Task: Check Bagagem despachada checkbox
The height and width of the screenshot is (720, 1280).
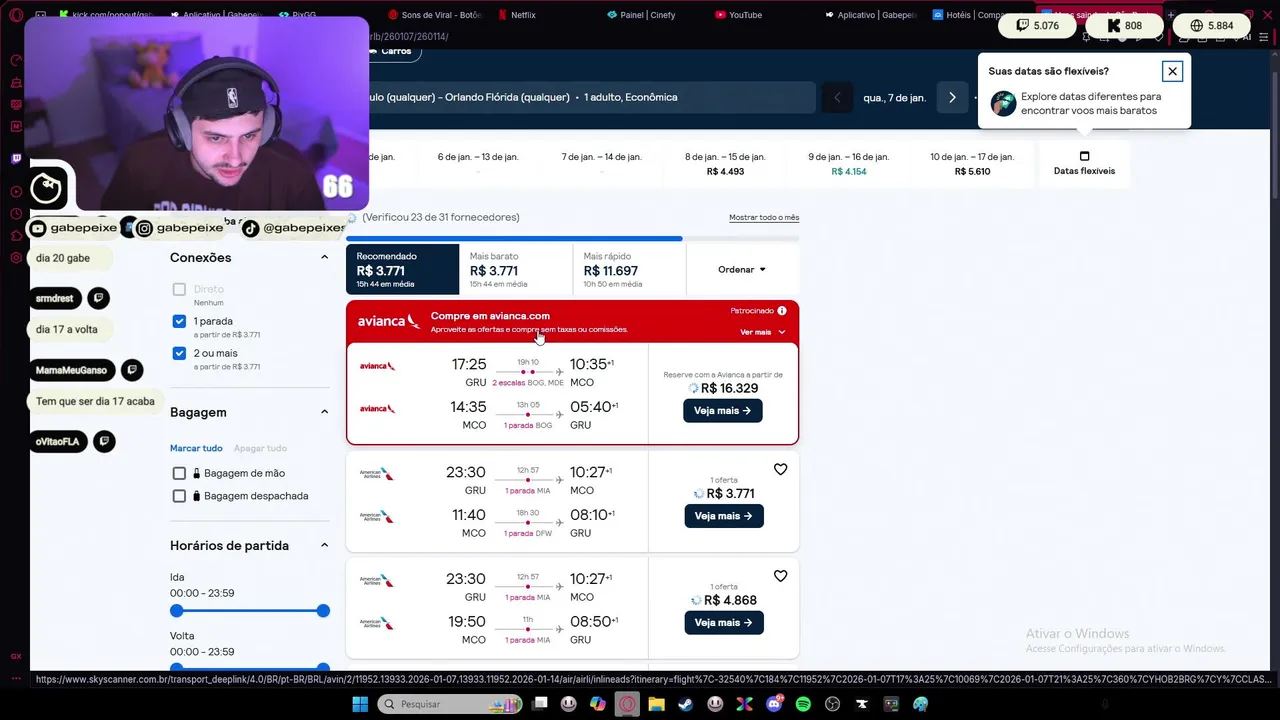Action: pyautogui.click(x=179, y=496)
